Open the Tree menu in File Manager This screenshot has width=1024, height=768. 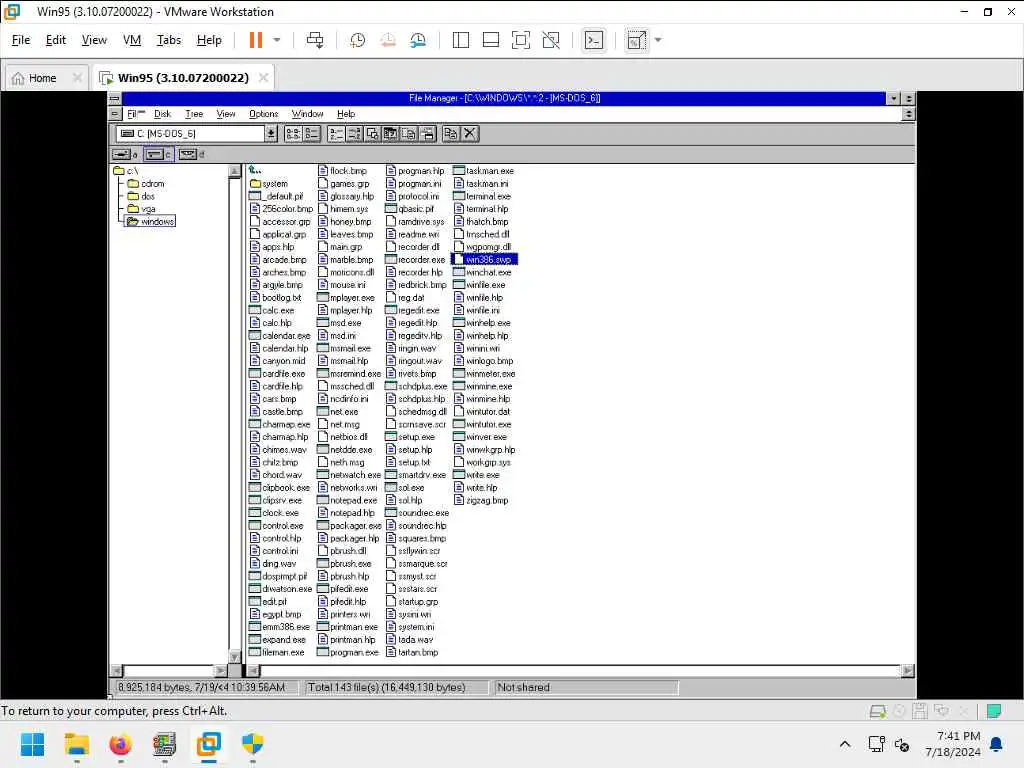(194, 114)
